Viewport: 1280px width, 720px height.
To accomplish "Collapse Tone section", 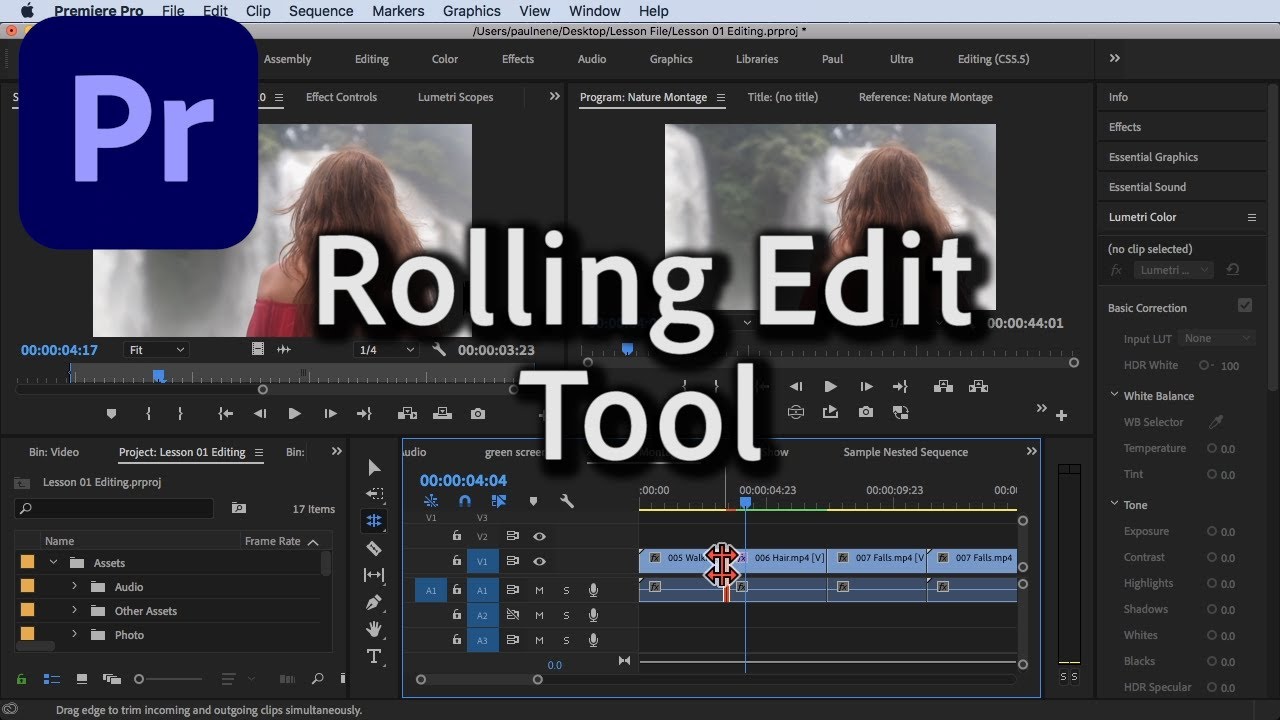I will tap(1114, 505).
